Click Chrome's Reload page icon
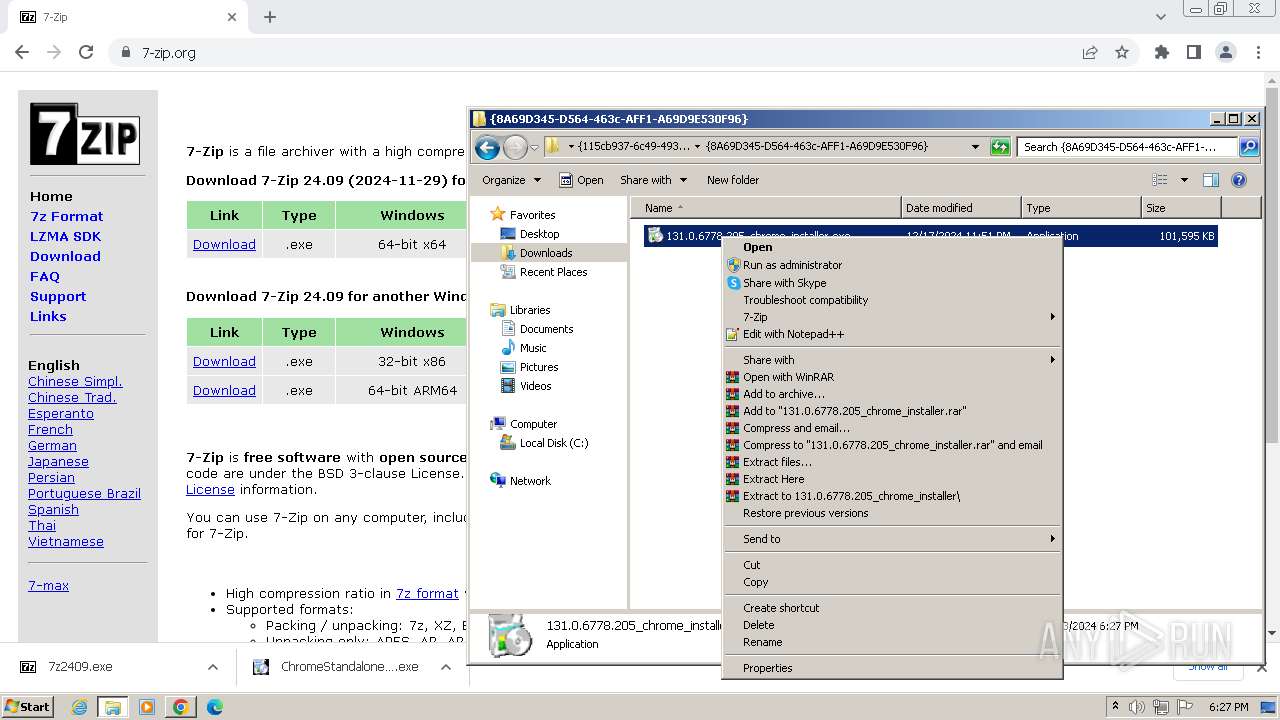 (86, 52)
